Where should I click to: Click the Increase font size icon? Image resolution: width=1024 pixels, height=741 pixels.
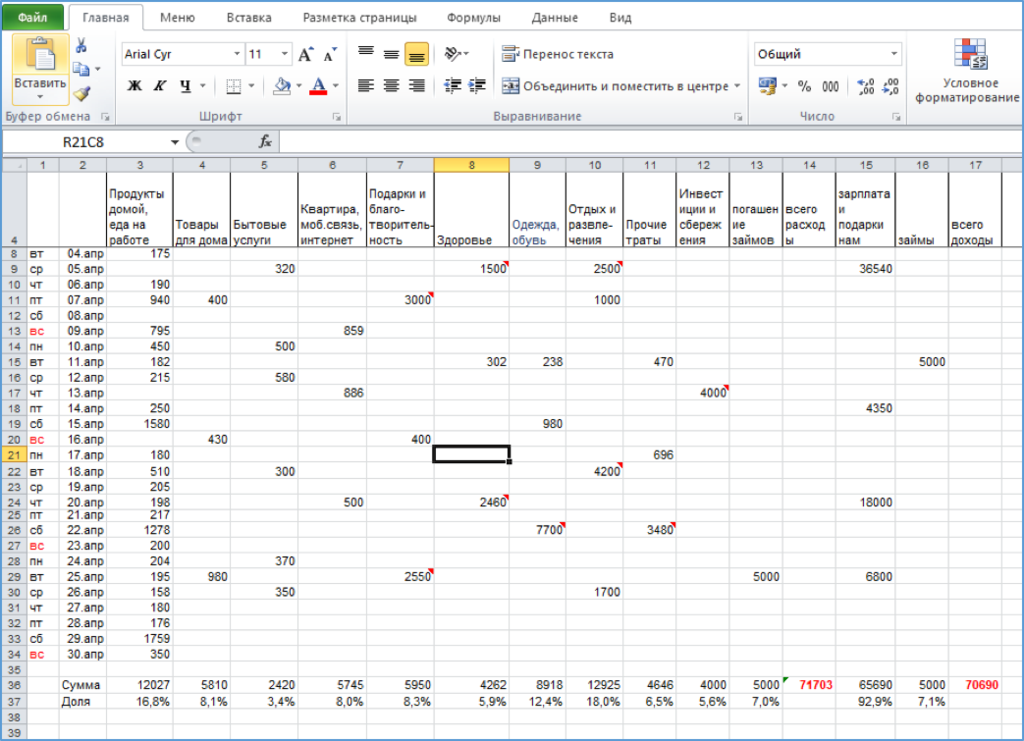tap(307, 55)
